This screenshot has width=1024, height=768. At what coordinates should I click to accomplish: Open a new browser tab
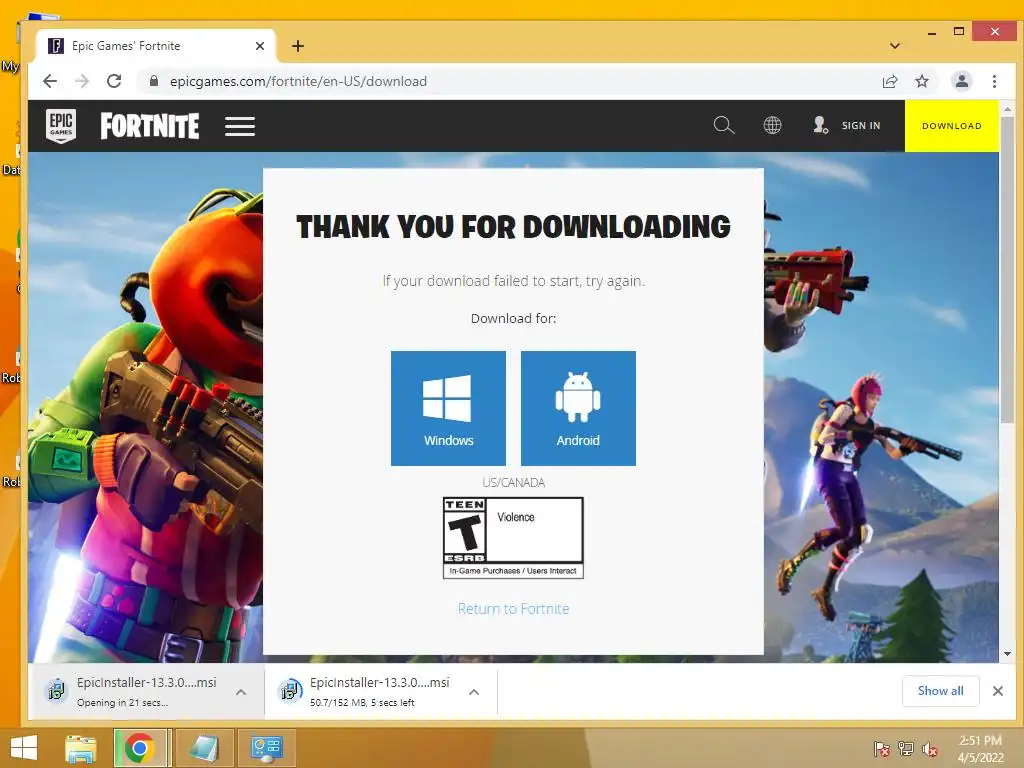point(298,46)
